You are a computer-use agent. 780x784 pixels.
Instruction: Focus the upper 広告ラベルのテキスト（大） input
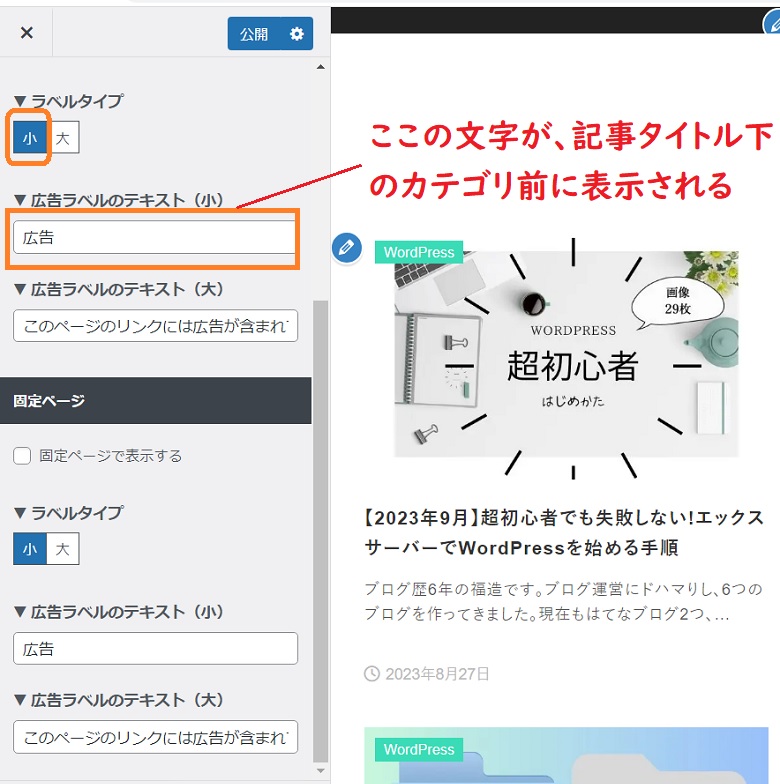pos(155,326)
